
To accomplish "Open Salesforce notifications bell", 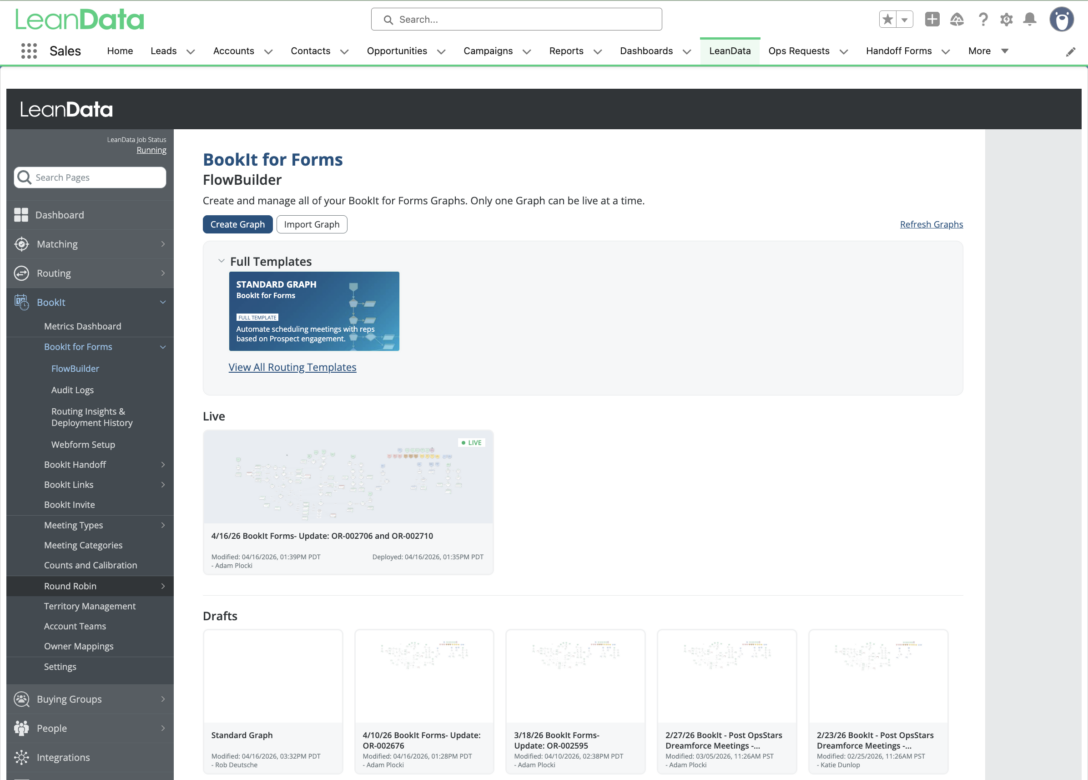I will click(x=1029, y=19).
